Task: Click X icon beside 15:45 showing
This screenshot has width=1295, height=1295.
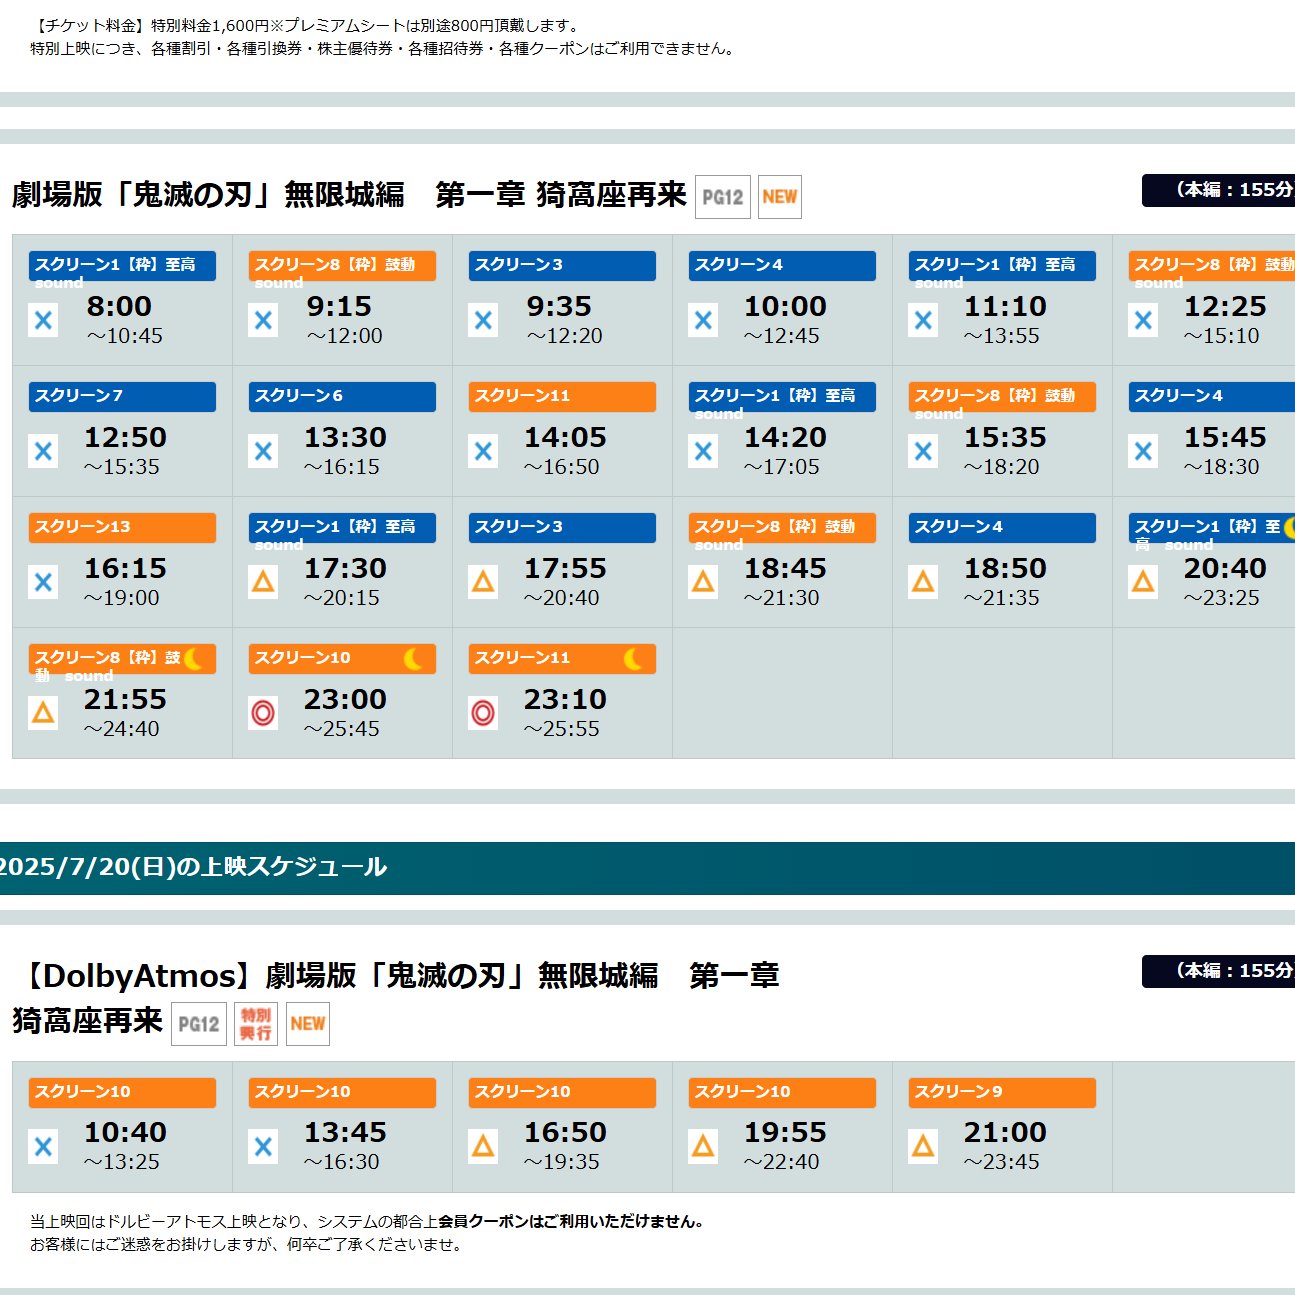Action: coord(1143,452)
